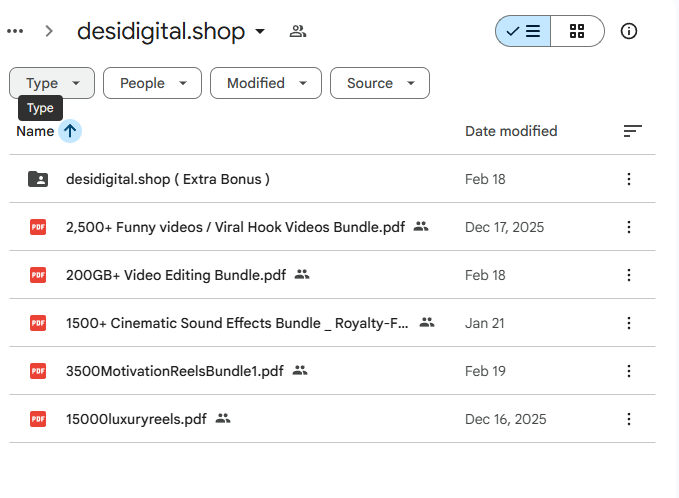679x498 pixels.
Task: Expand the Type filter dropdown
Action: (x=52, y=83)
